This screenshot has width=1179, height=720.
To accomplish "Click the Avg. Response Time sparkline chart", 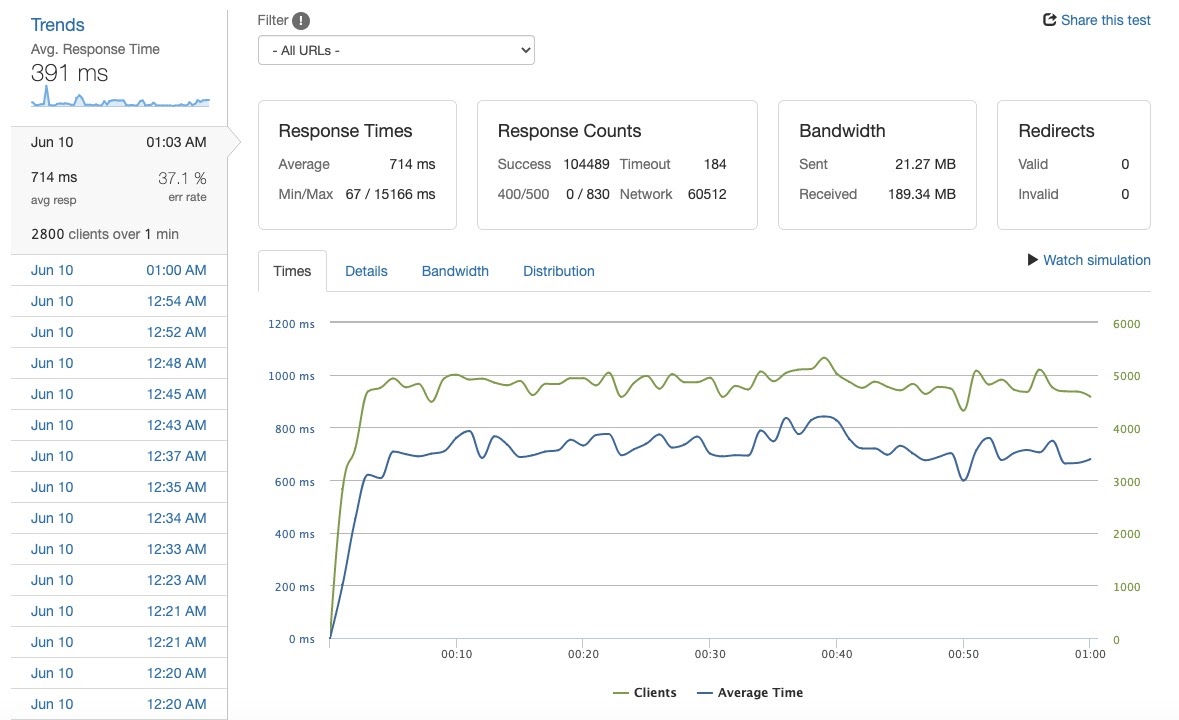I will 120,98.
